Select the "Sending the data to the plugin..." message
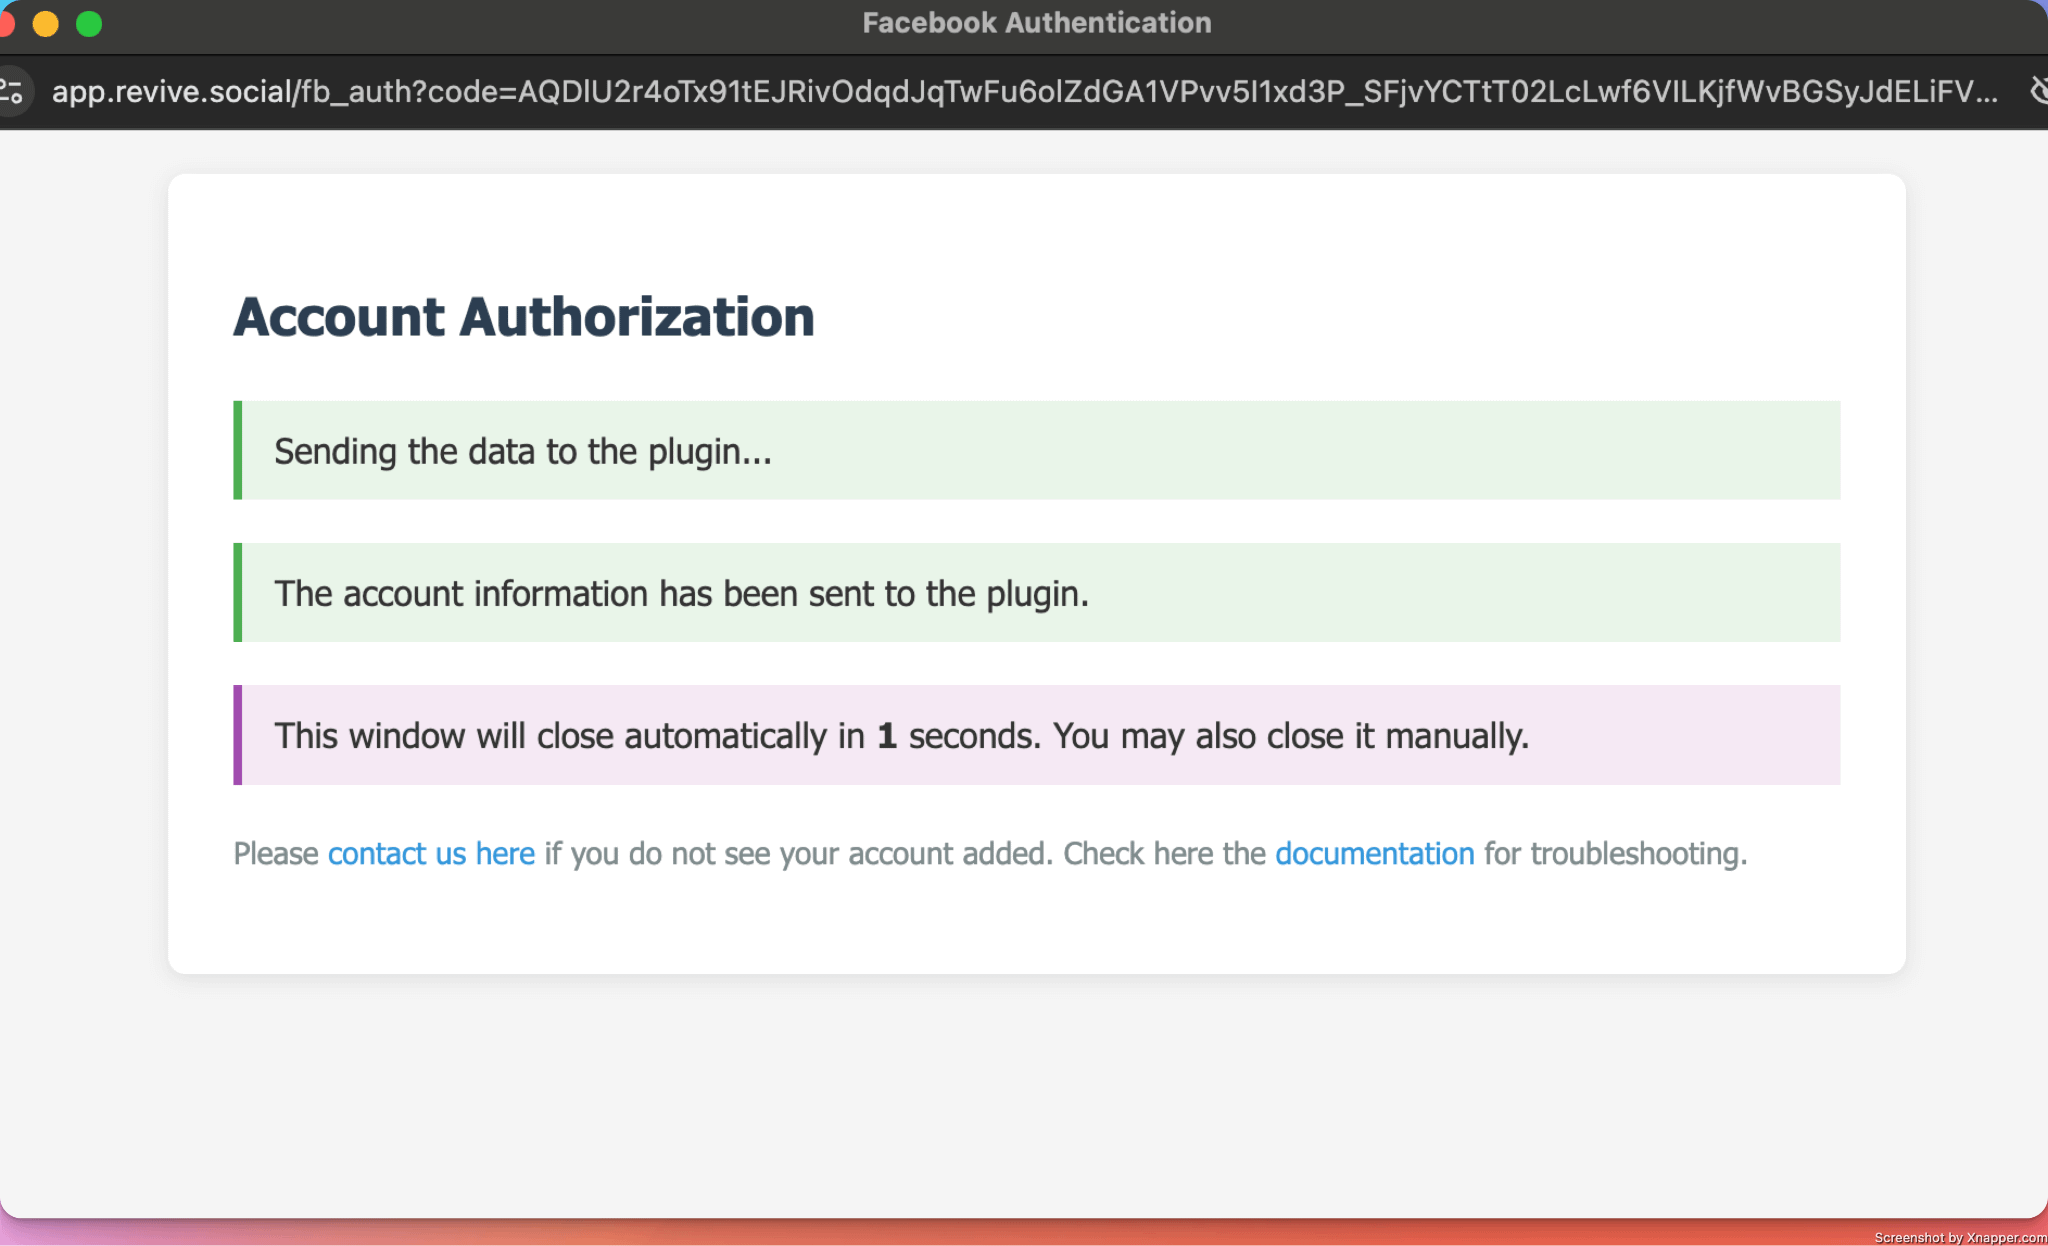The image size is (2048, 1246). point(523,452)
